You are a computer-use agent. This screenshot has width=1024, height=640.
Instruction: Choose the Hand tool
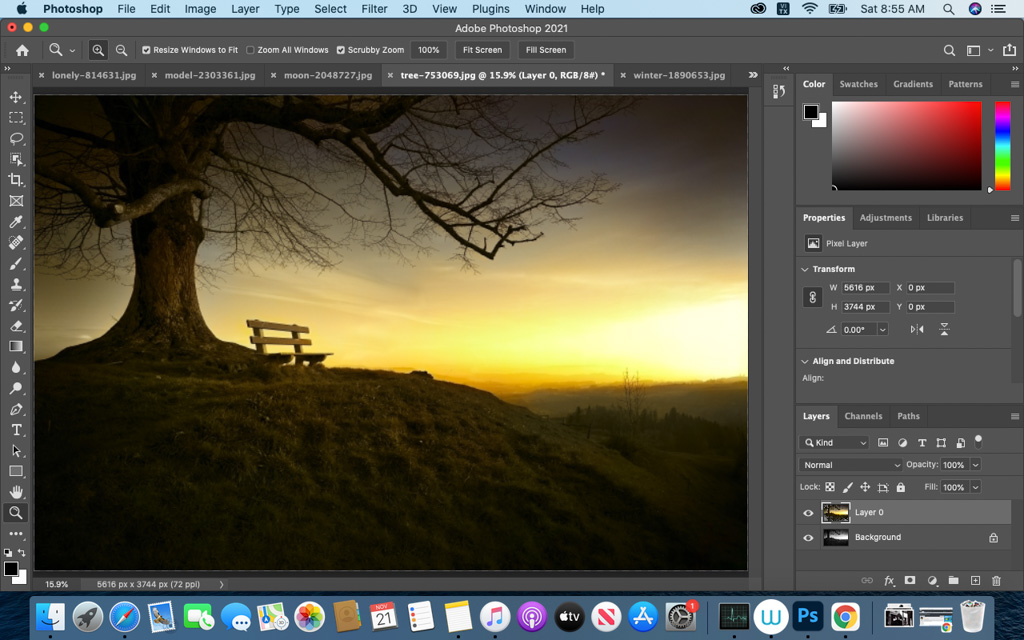pos(16,492)
